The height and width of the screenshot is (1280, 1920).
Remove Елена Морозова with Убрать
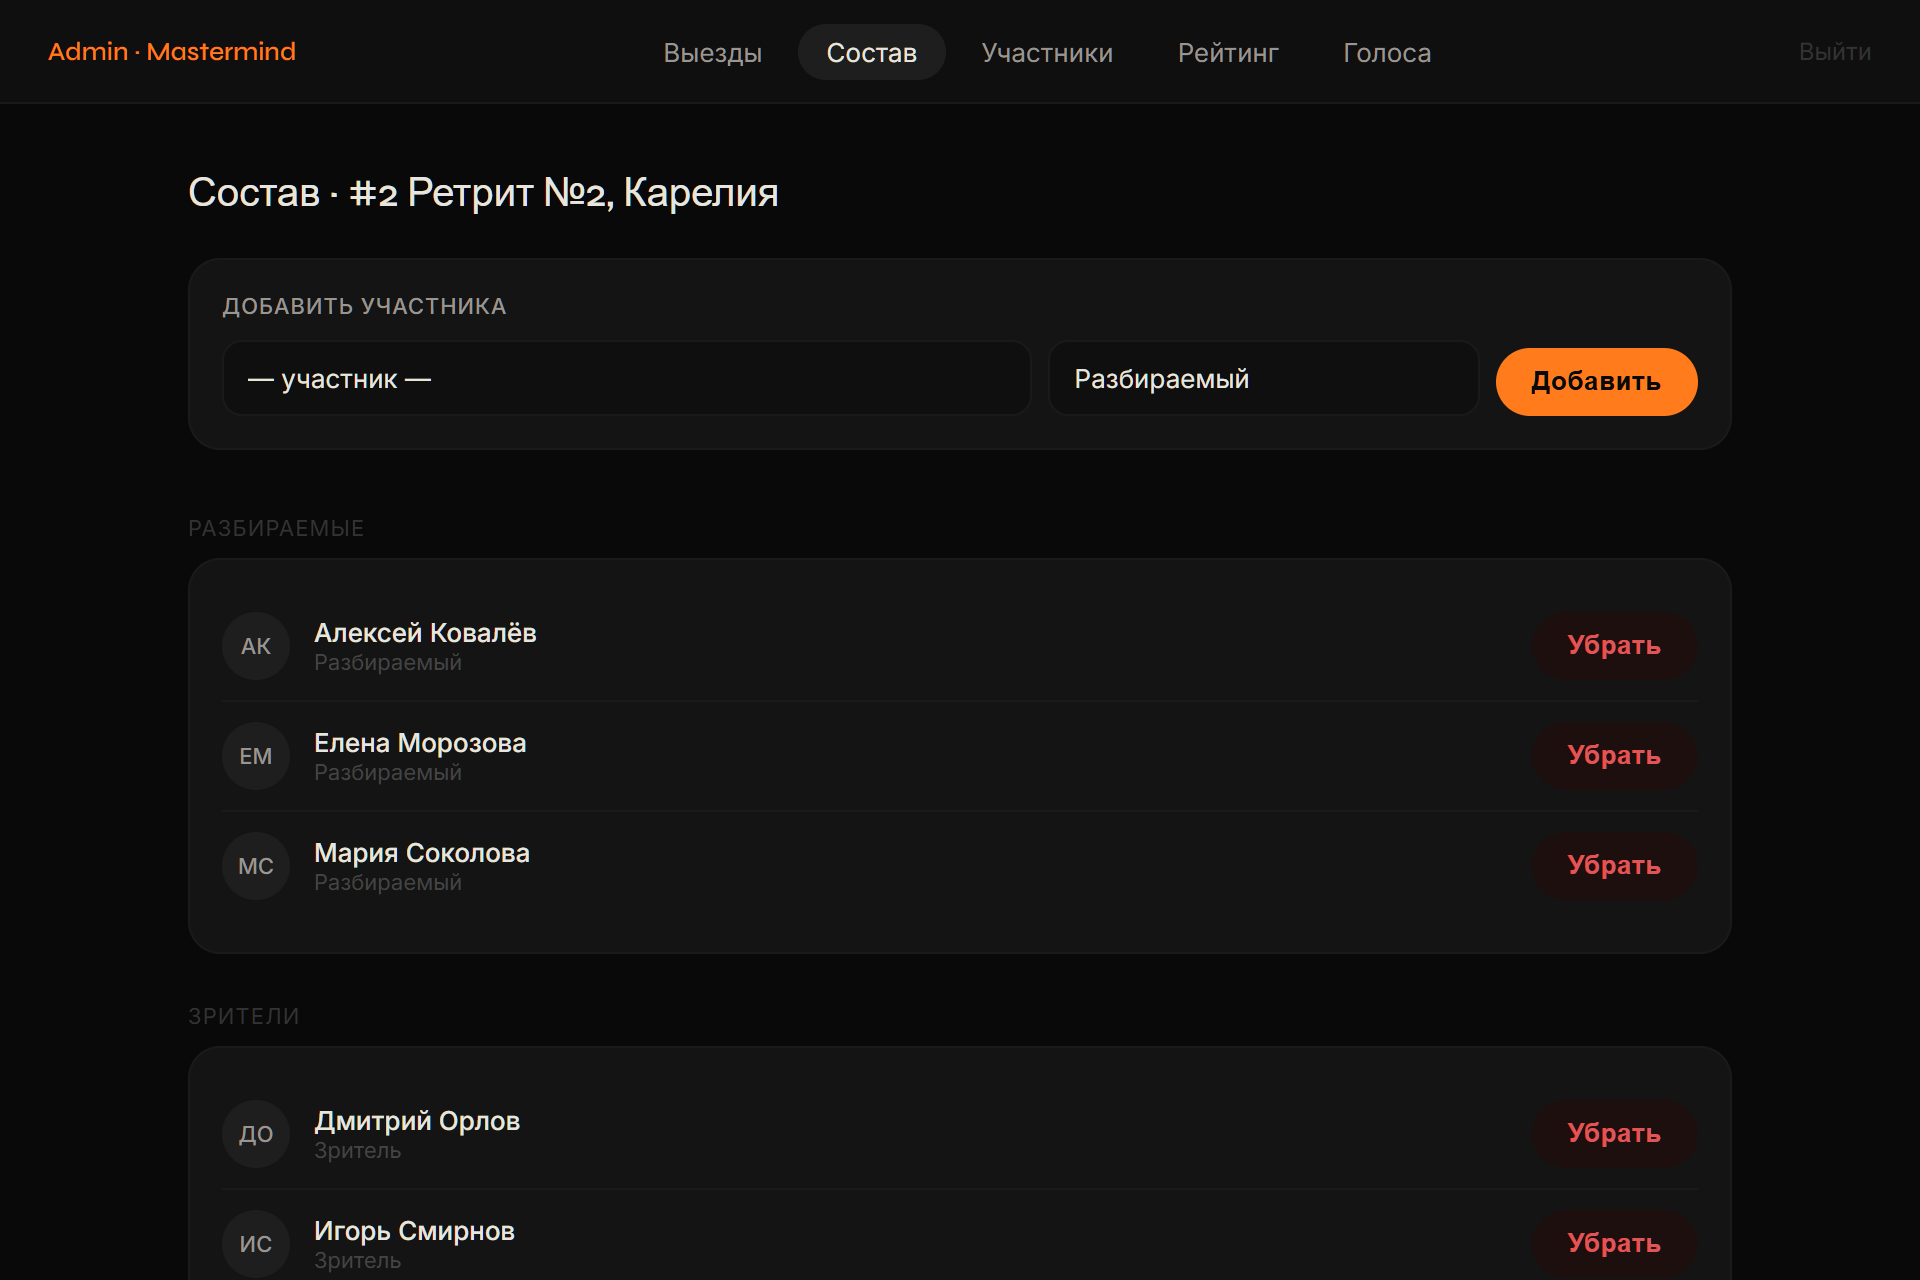point(1614,756)
